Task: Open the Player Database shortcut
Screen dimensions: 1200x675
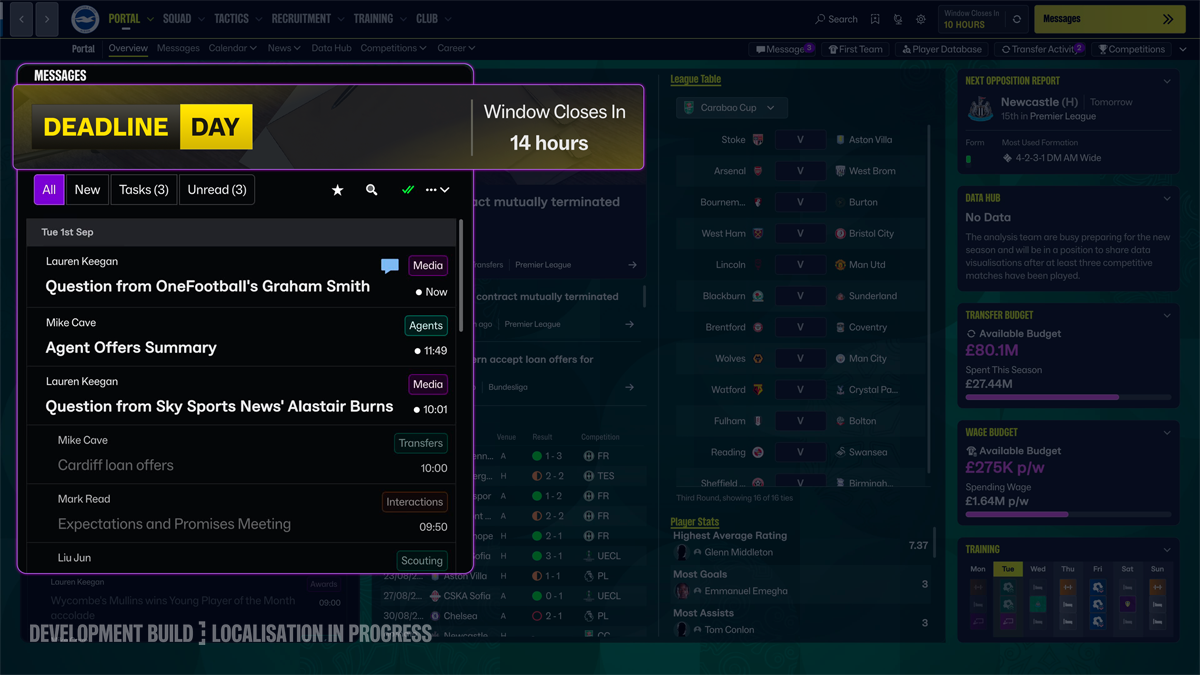Action: 942,49
